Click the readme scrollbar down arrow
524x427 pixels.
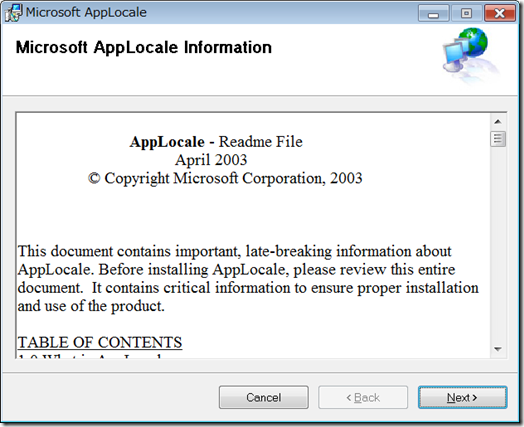tap(498, 349)
